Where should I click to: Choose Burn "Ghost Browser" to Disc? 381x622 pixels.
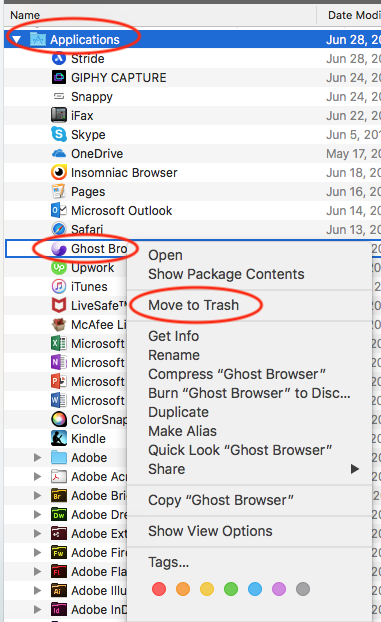(x=249, y=393)
